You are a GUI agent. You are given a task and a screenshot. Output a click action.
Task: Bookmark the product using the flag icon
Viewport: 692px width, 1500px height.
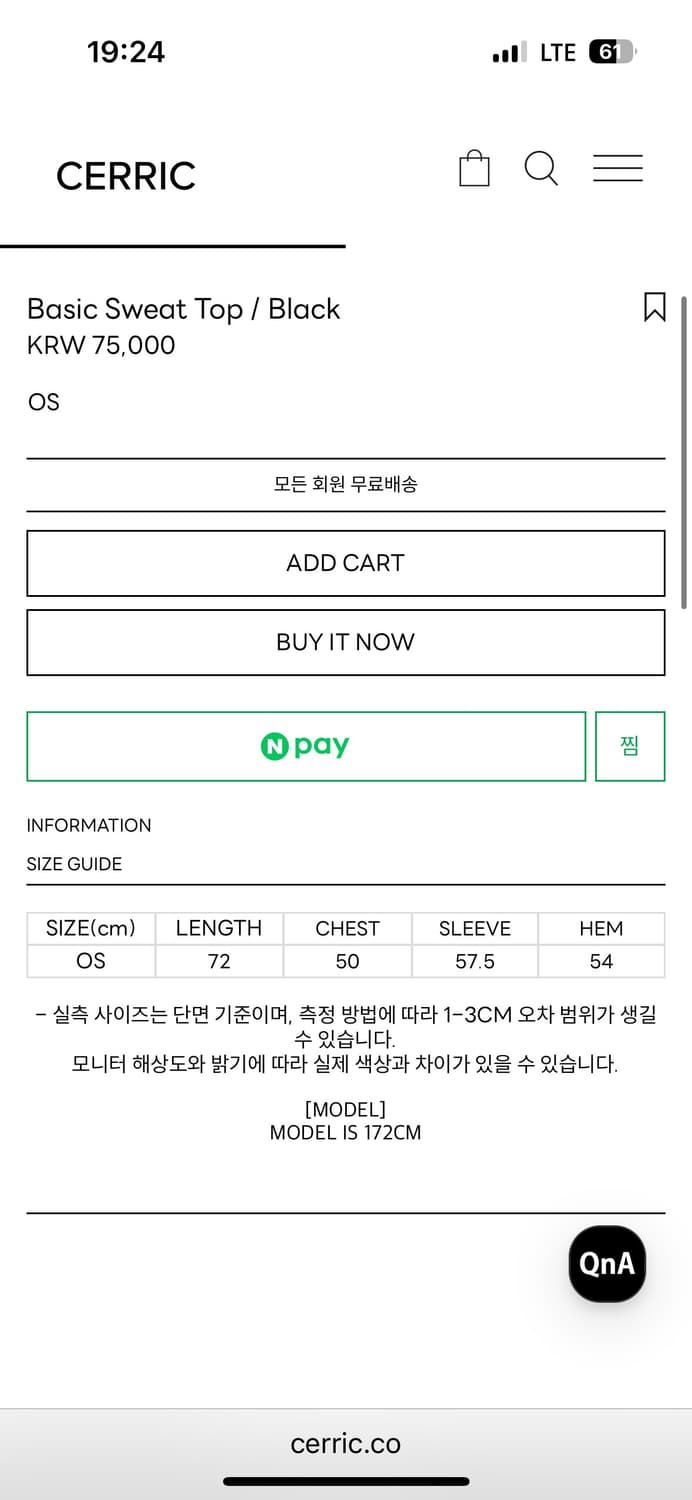coord(656,308)
